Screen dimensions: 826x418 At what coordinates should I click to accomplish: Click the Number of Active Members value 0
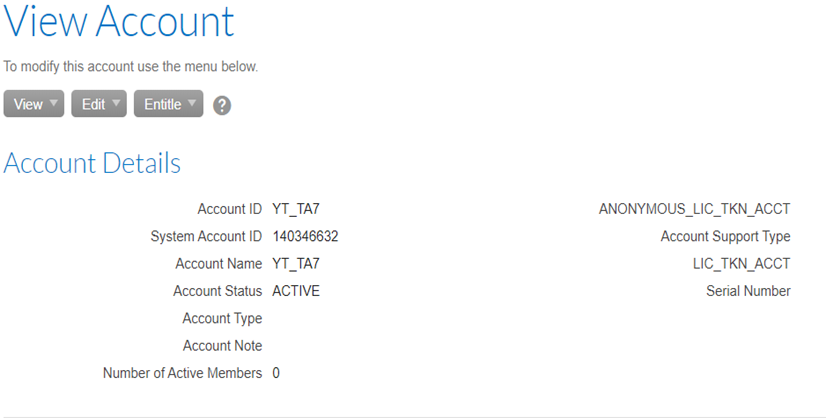(276, 373)
